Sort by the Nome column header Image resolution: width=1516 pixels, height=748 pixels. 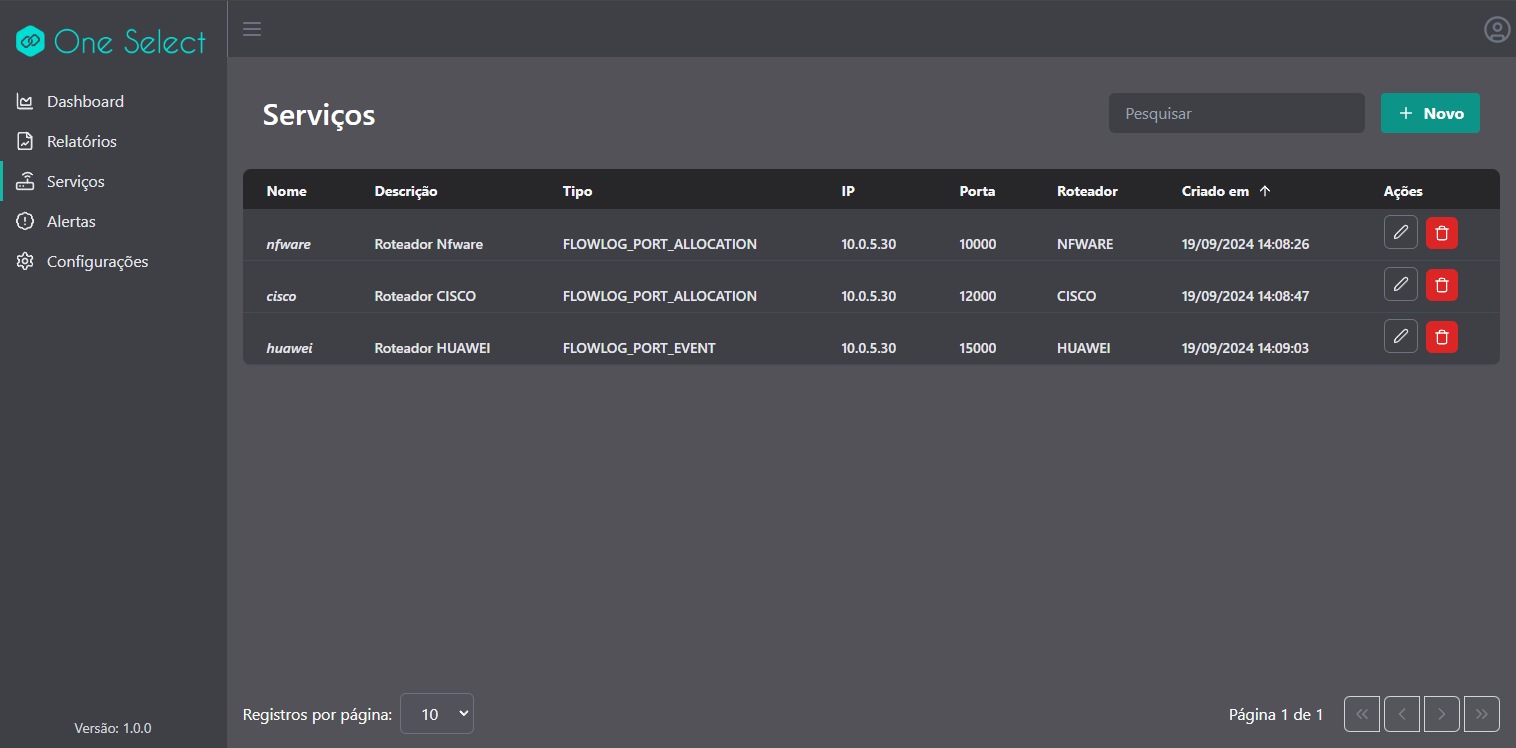coord(287,191)
